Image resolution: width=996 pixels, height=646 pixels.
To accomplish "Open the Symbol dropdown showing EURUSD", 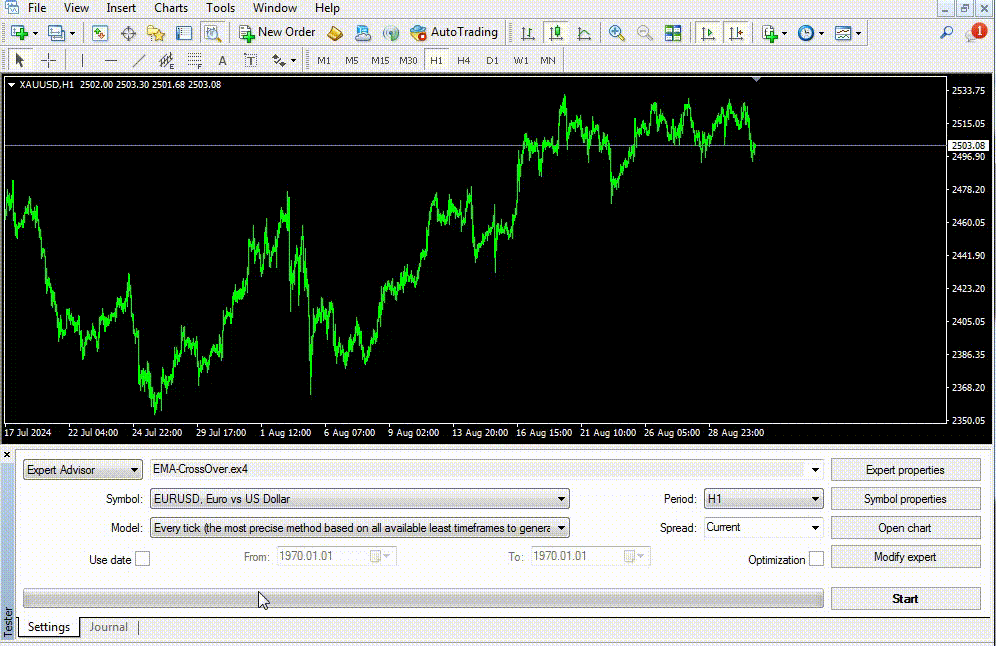I will (359, 499).
